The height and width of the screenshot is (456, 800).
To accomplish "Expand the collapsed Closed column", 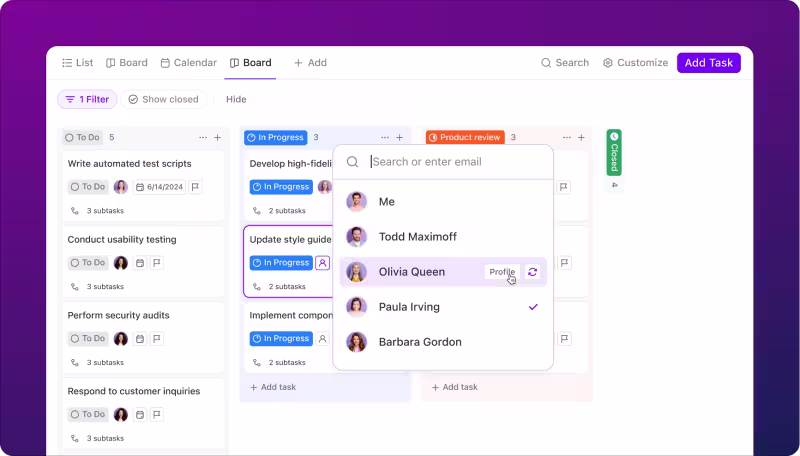I will click(614, 153).
